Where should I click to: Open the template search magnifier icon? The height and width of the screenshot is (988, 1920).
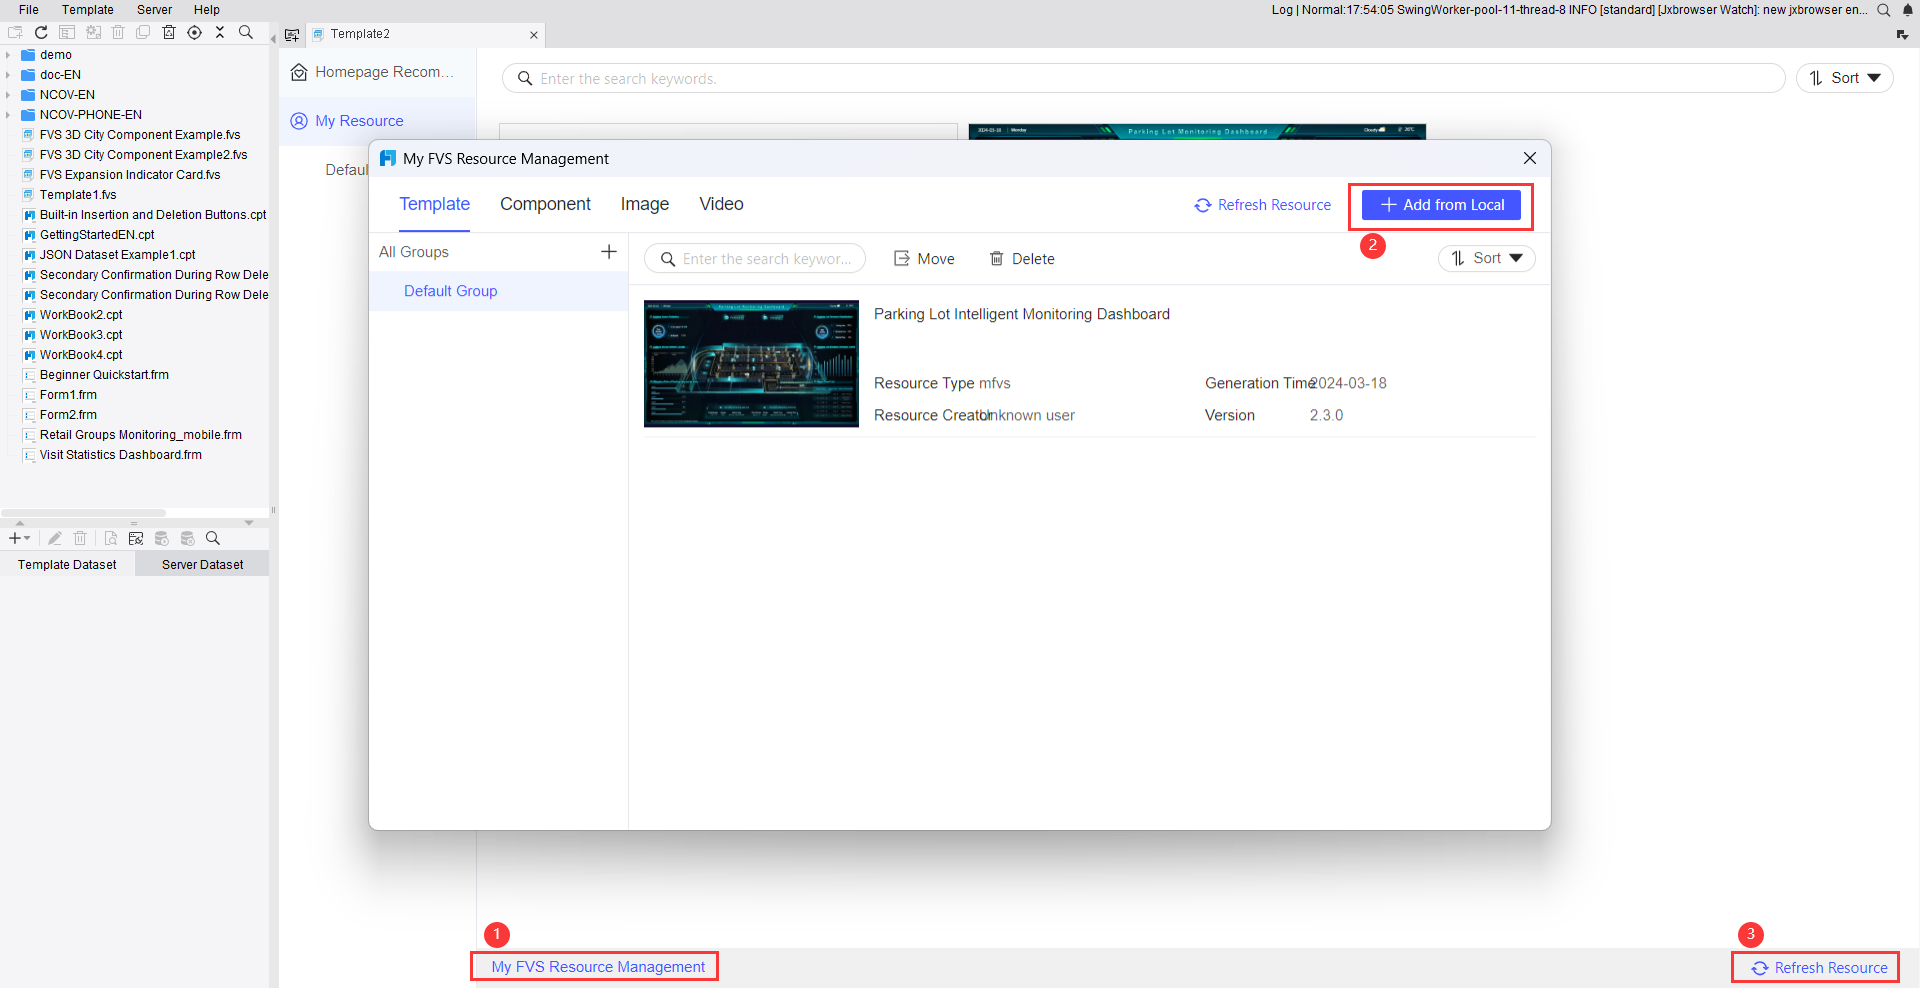(245, 32)
